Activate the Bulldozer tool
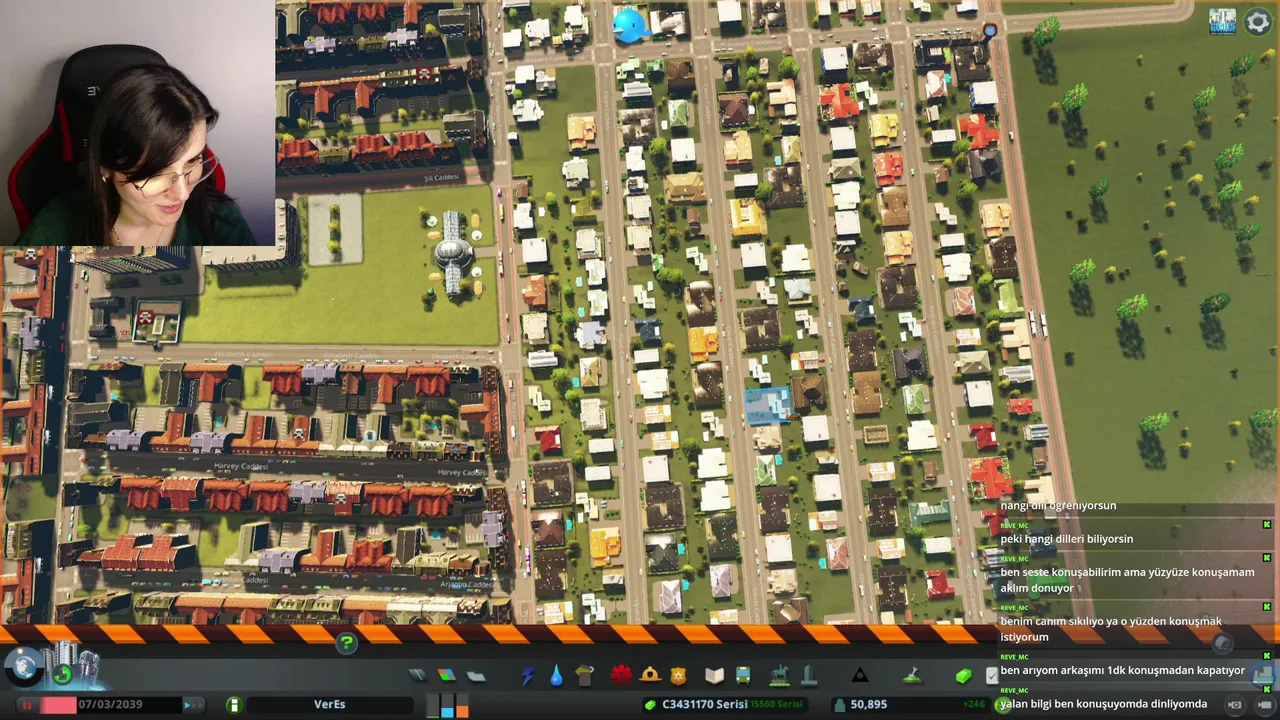Image resolution: width=1280 pixels, height=720 pixels. [1263, 674]
